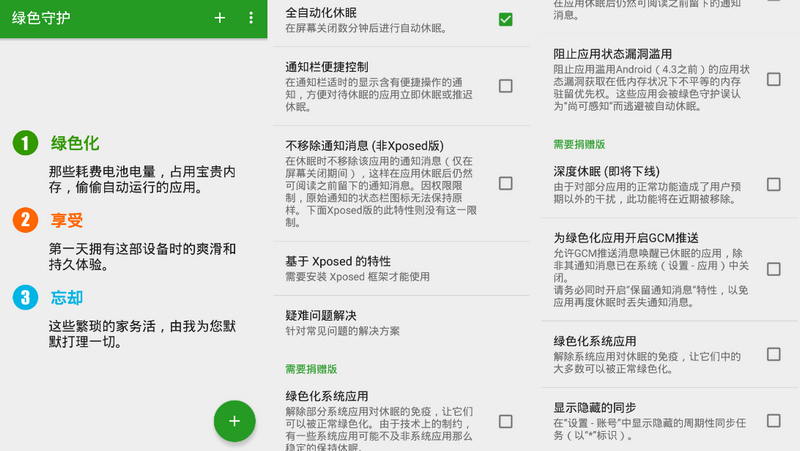
Task: Tap the orange number 2 circle
Action: pos(25,220)
